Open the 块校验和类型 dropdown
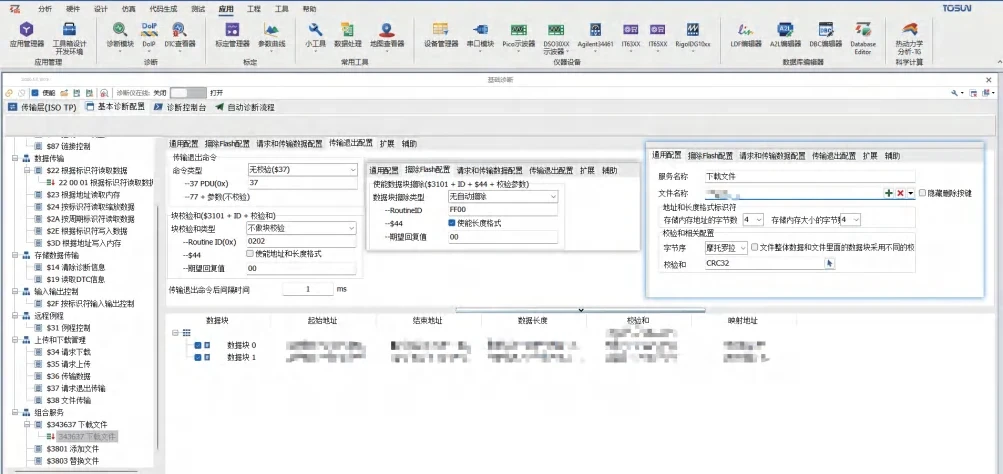Viewport: 1003px width, 474px height. (x=303, y=228)
